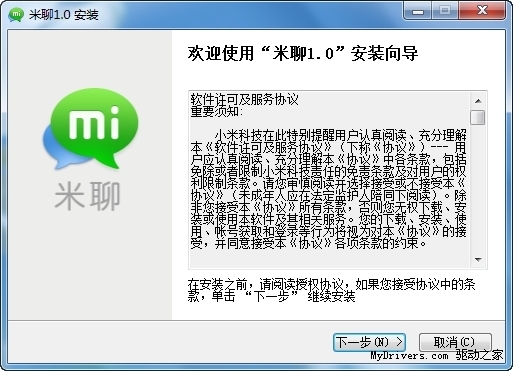Click the window title 米聊1.0 安装

63,15
